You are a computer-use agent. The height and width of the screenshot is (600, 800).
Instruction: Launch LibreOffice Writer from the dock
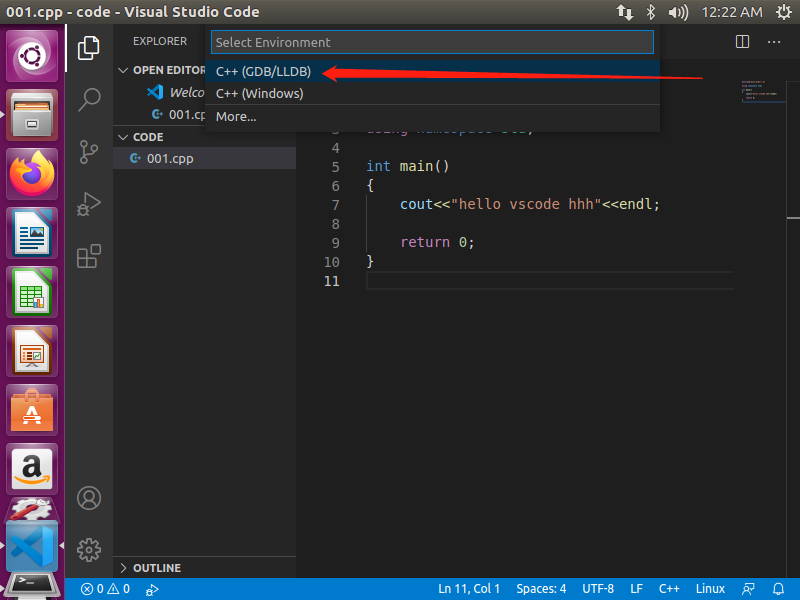coord(32,233)
